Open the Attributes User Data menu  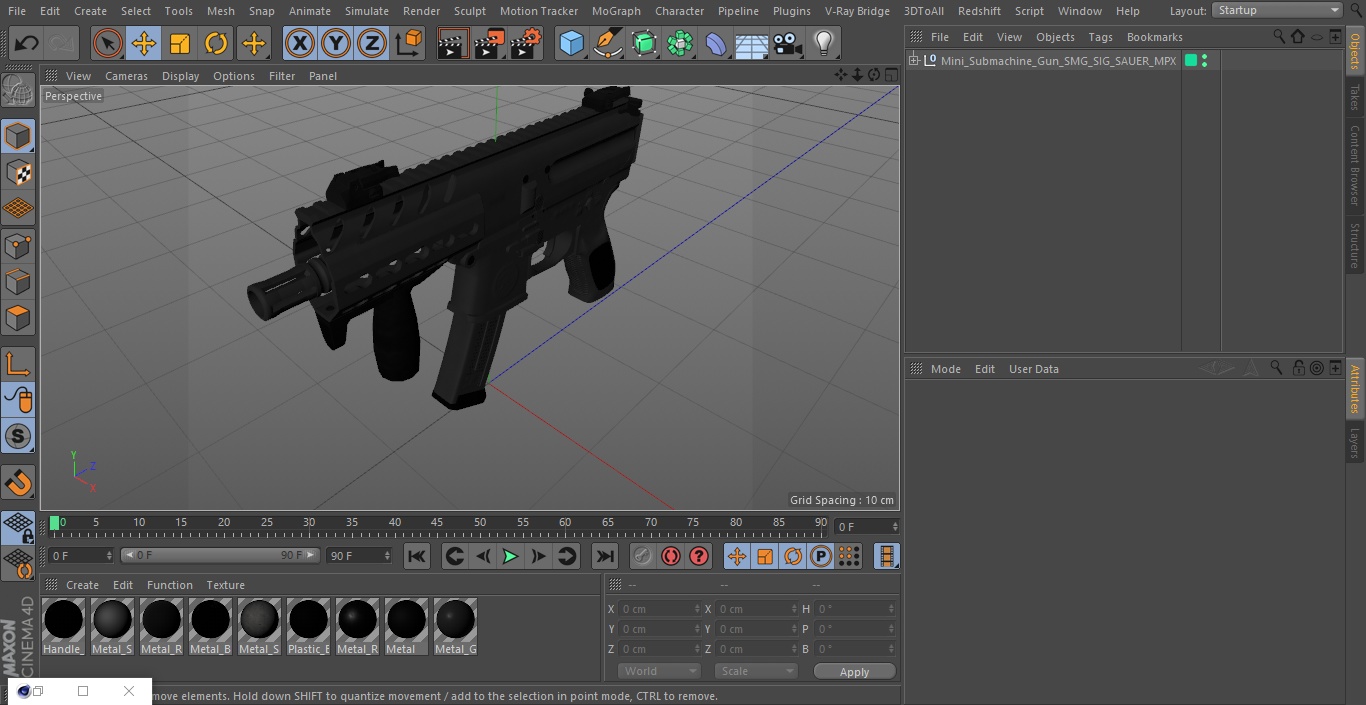pos(1033,369)
